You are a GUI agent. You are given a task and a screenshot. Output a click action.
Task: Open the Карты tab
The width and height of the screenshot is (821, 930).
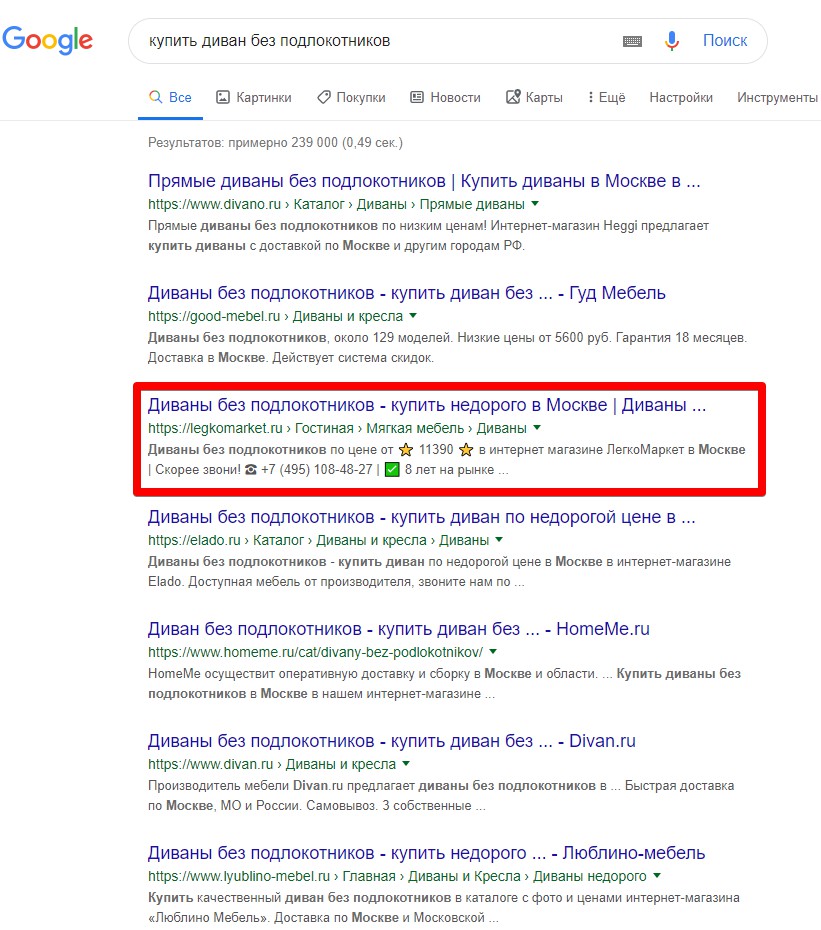coord(534,97)
